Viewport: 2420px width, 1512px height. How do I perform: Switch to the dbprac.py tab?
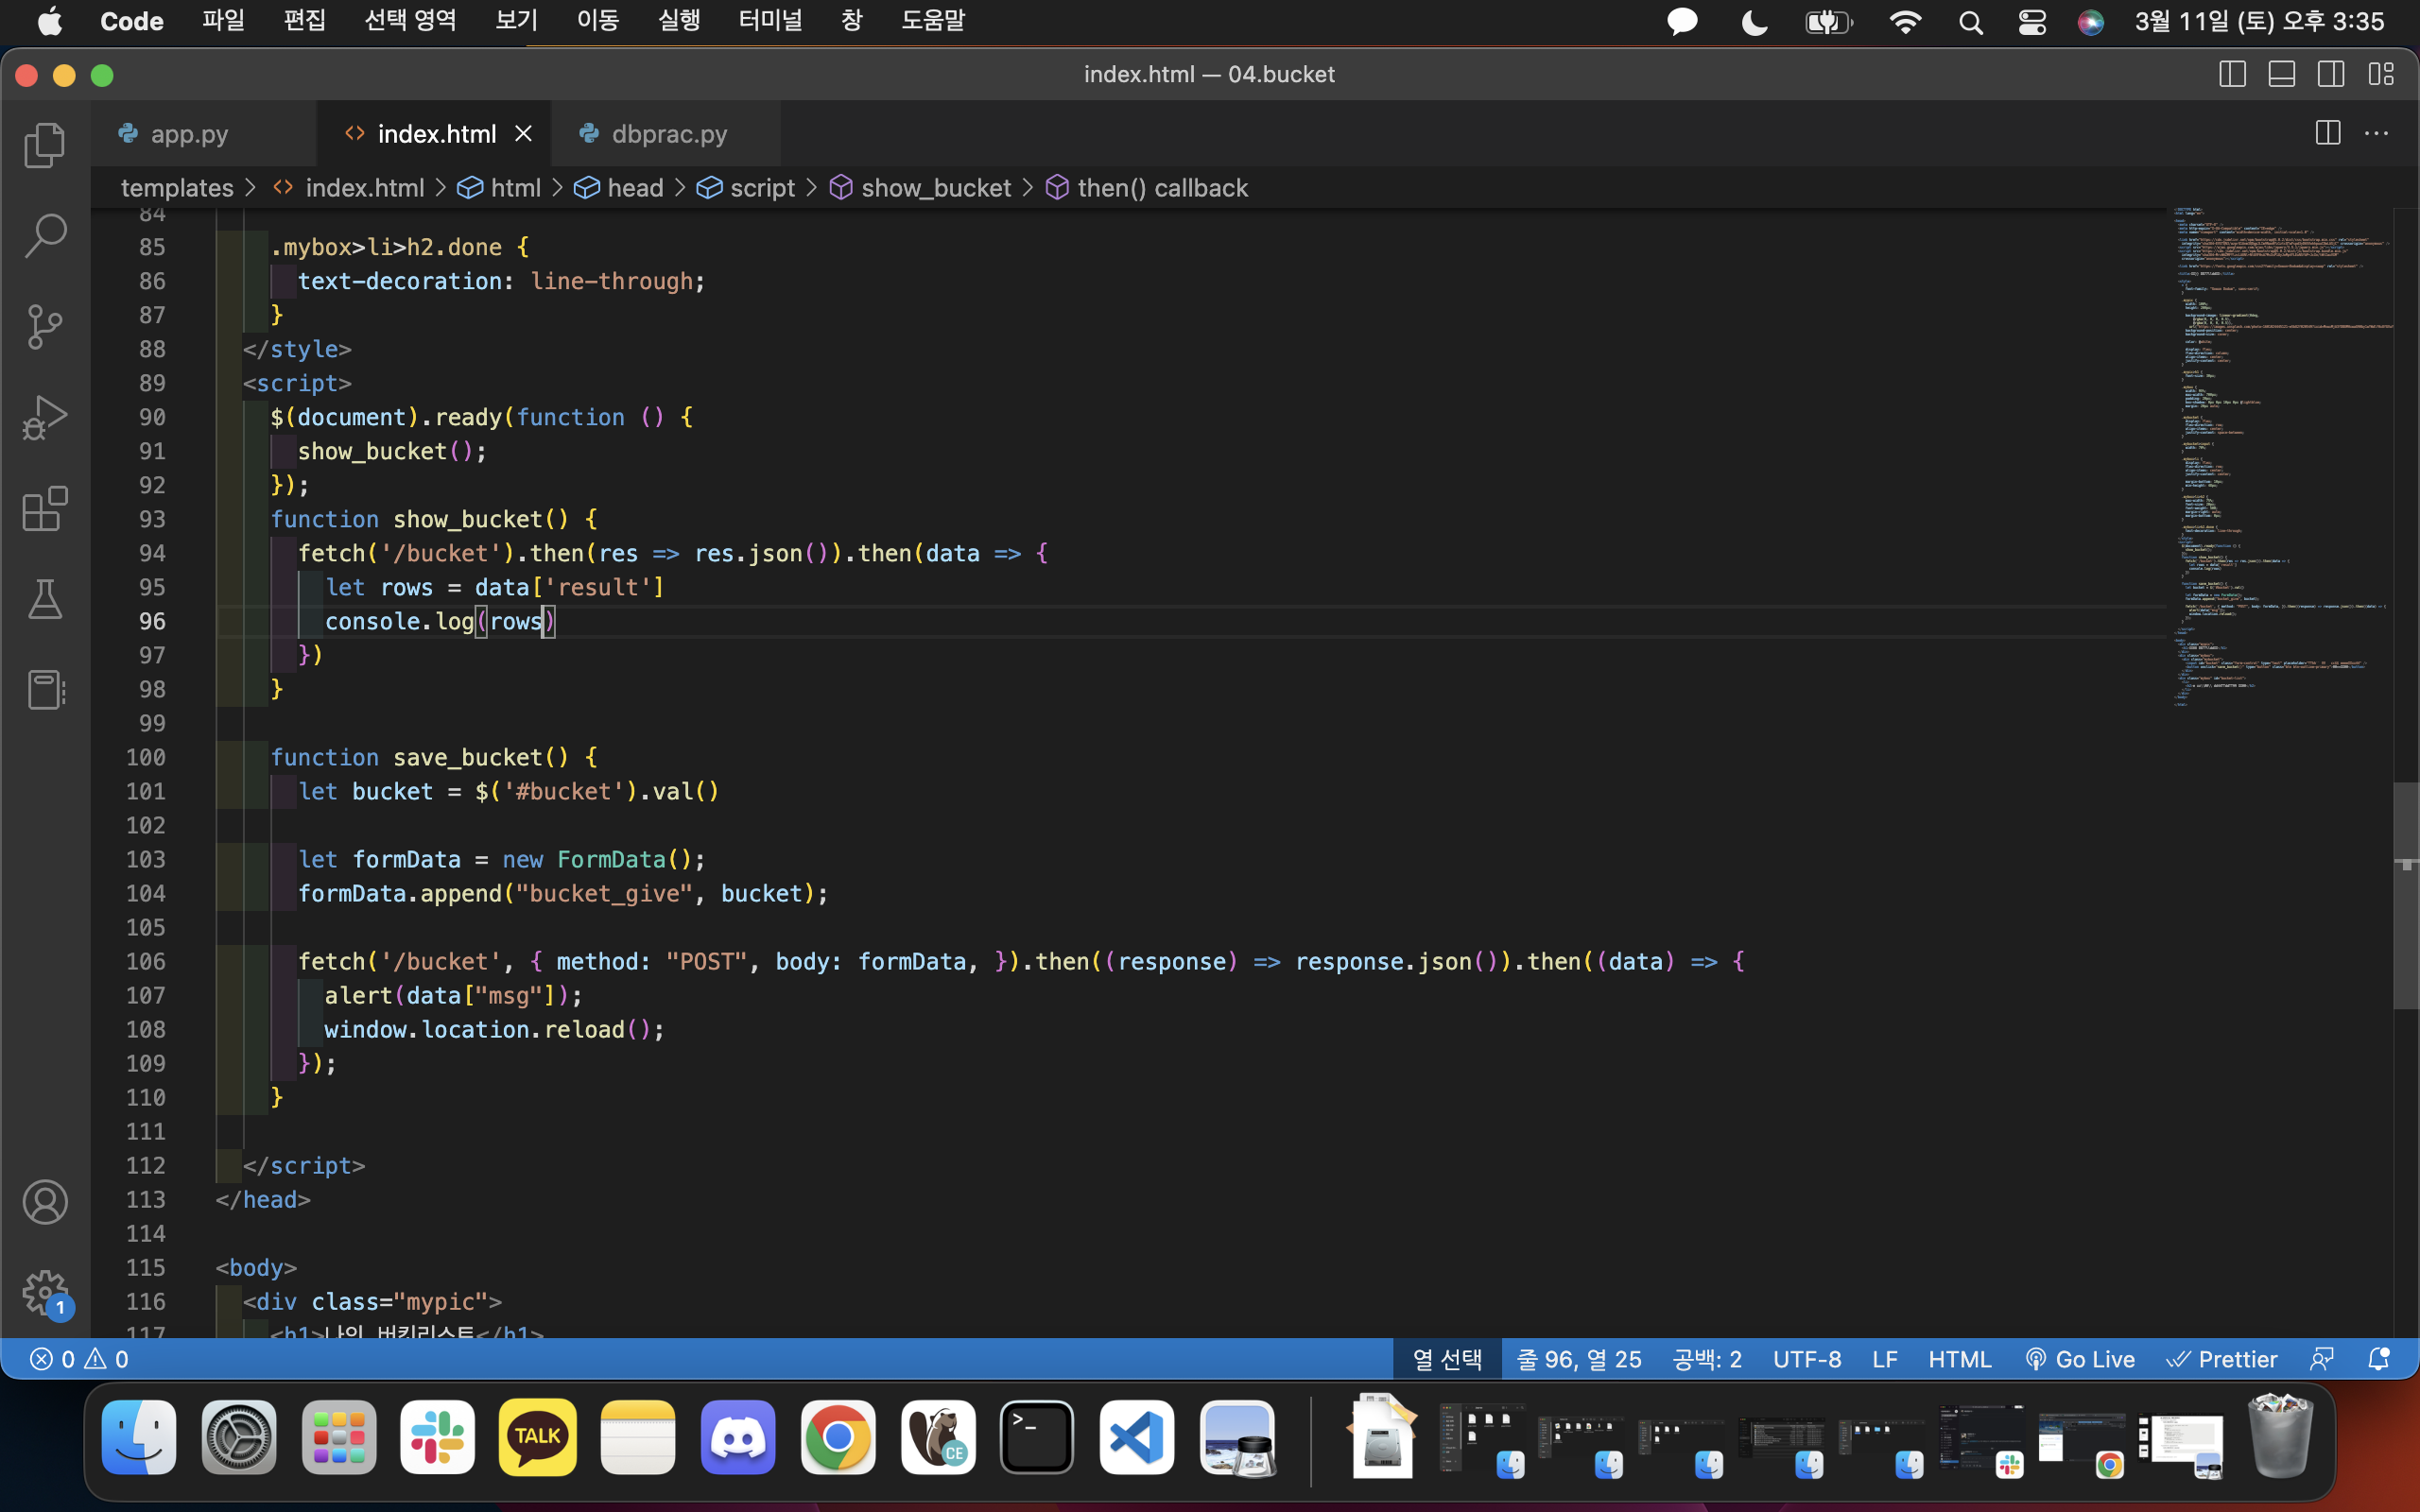point(666,133)
